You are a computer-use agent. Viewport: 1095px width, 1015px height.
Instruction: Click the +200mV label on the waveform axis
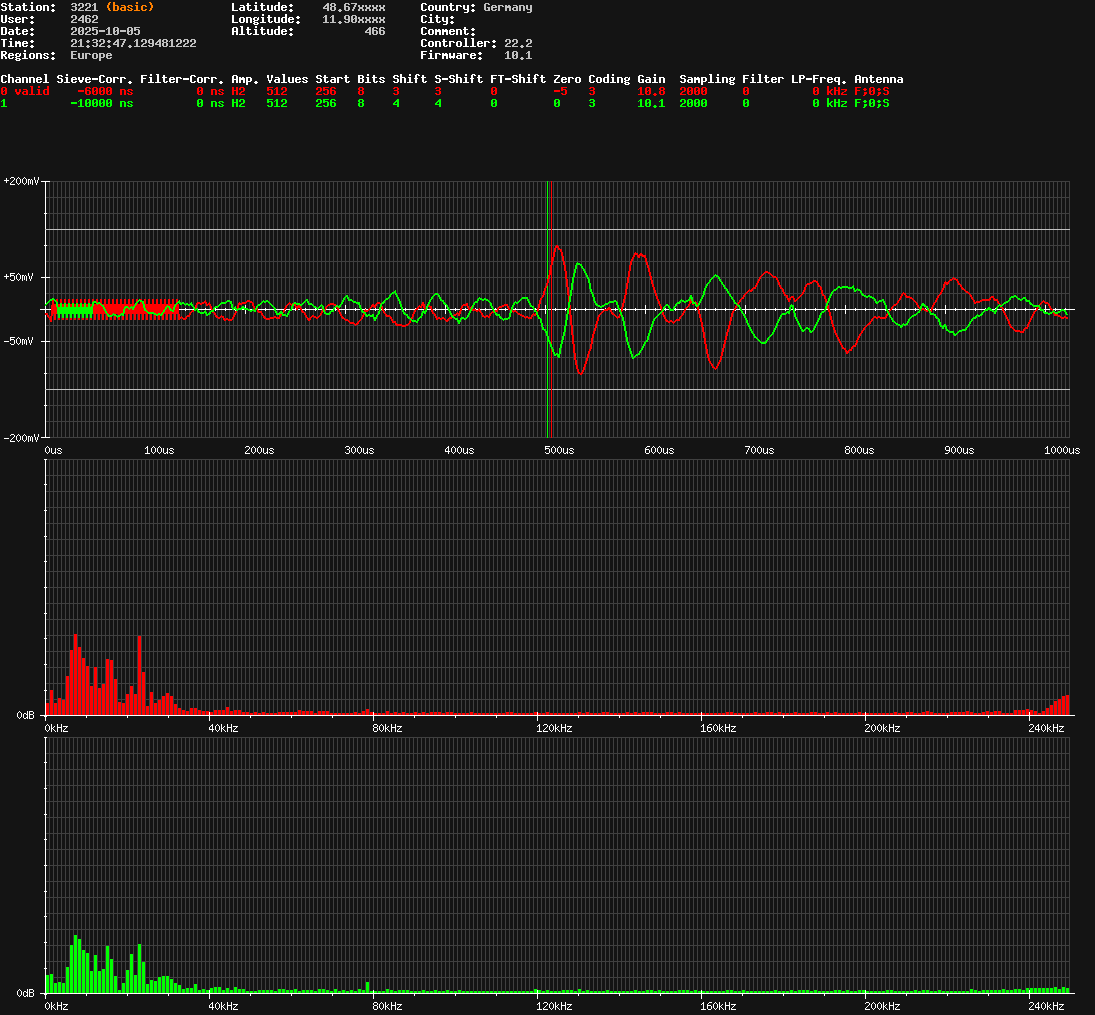pyautogui.click(x=21, y=181)
